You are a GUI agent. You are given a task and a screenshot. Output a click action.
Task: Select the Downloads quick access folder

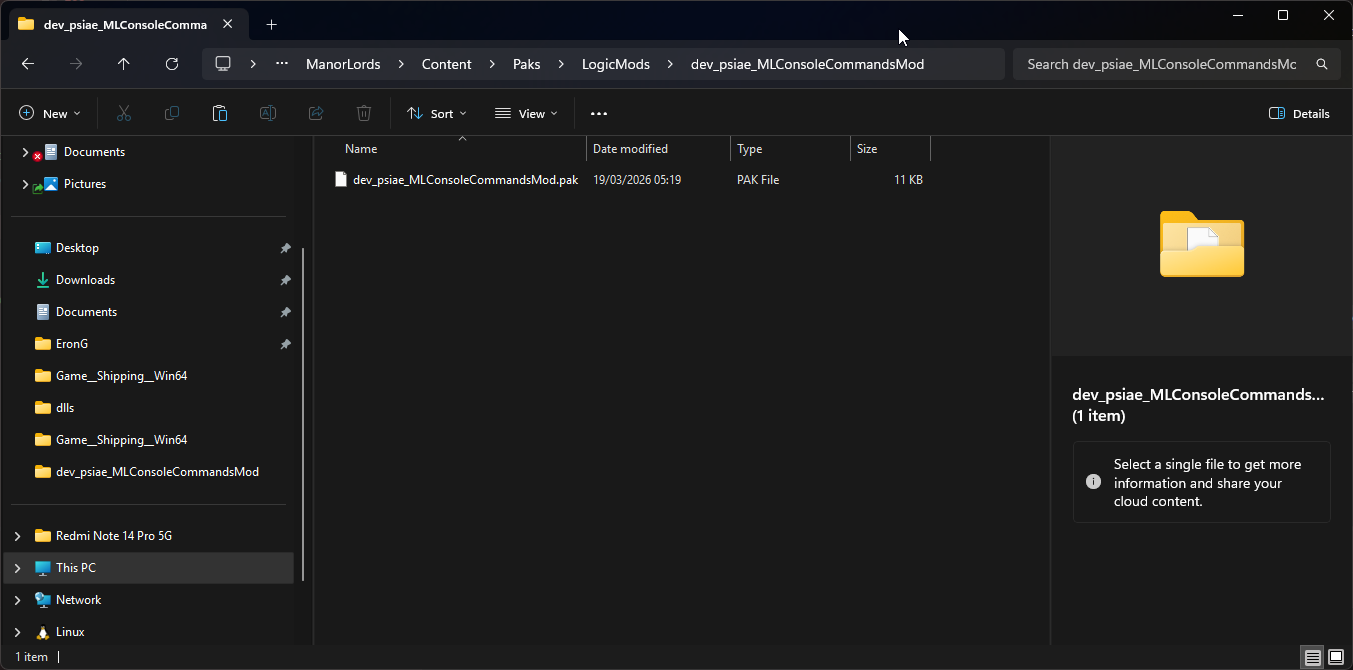[x=85, y=280]
